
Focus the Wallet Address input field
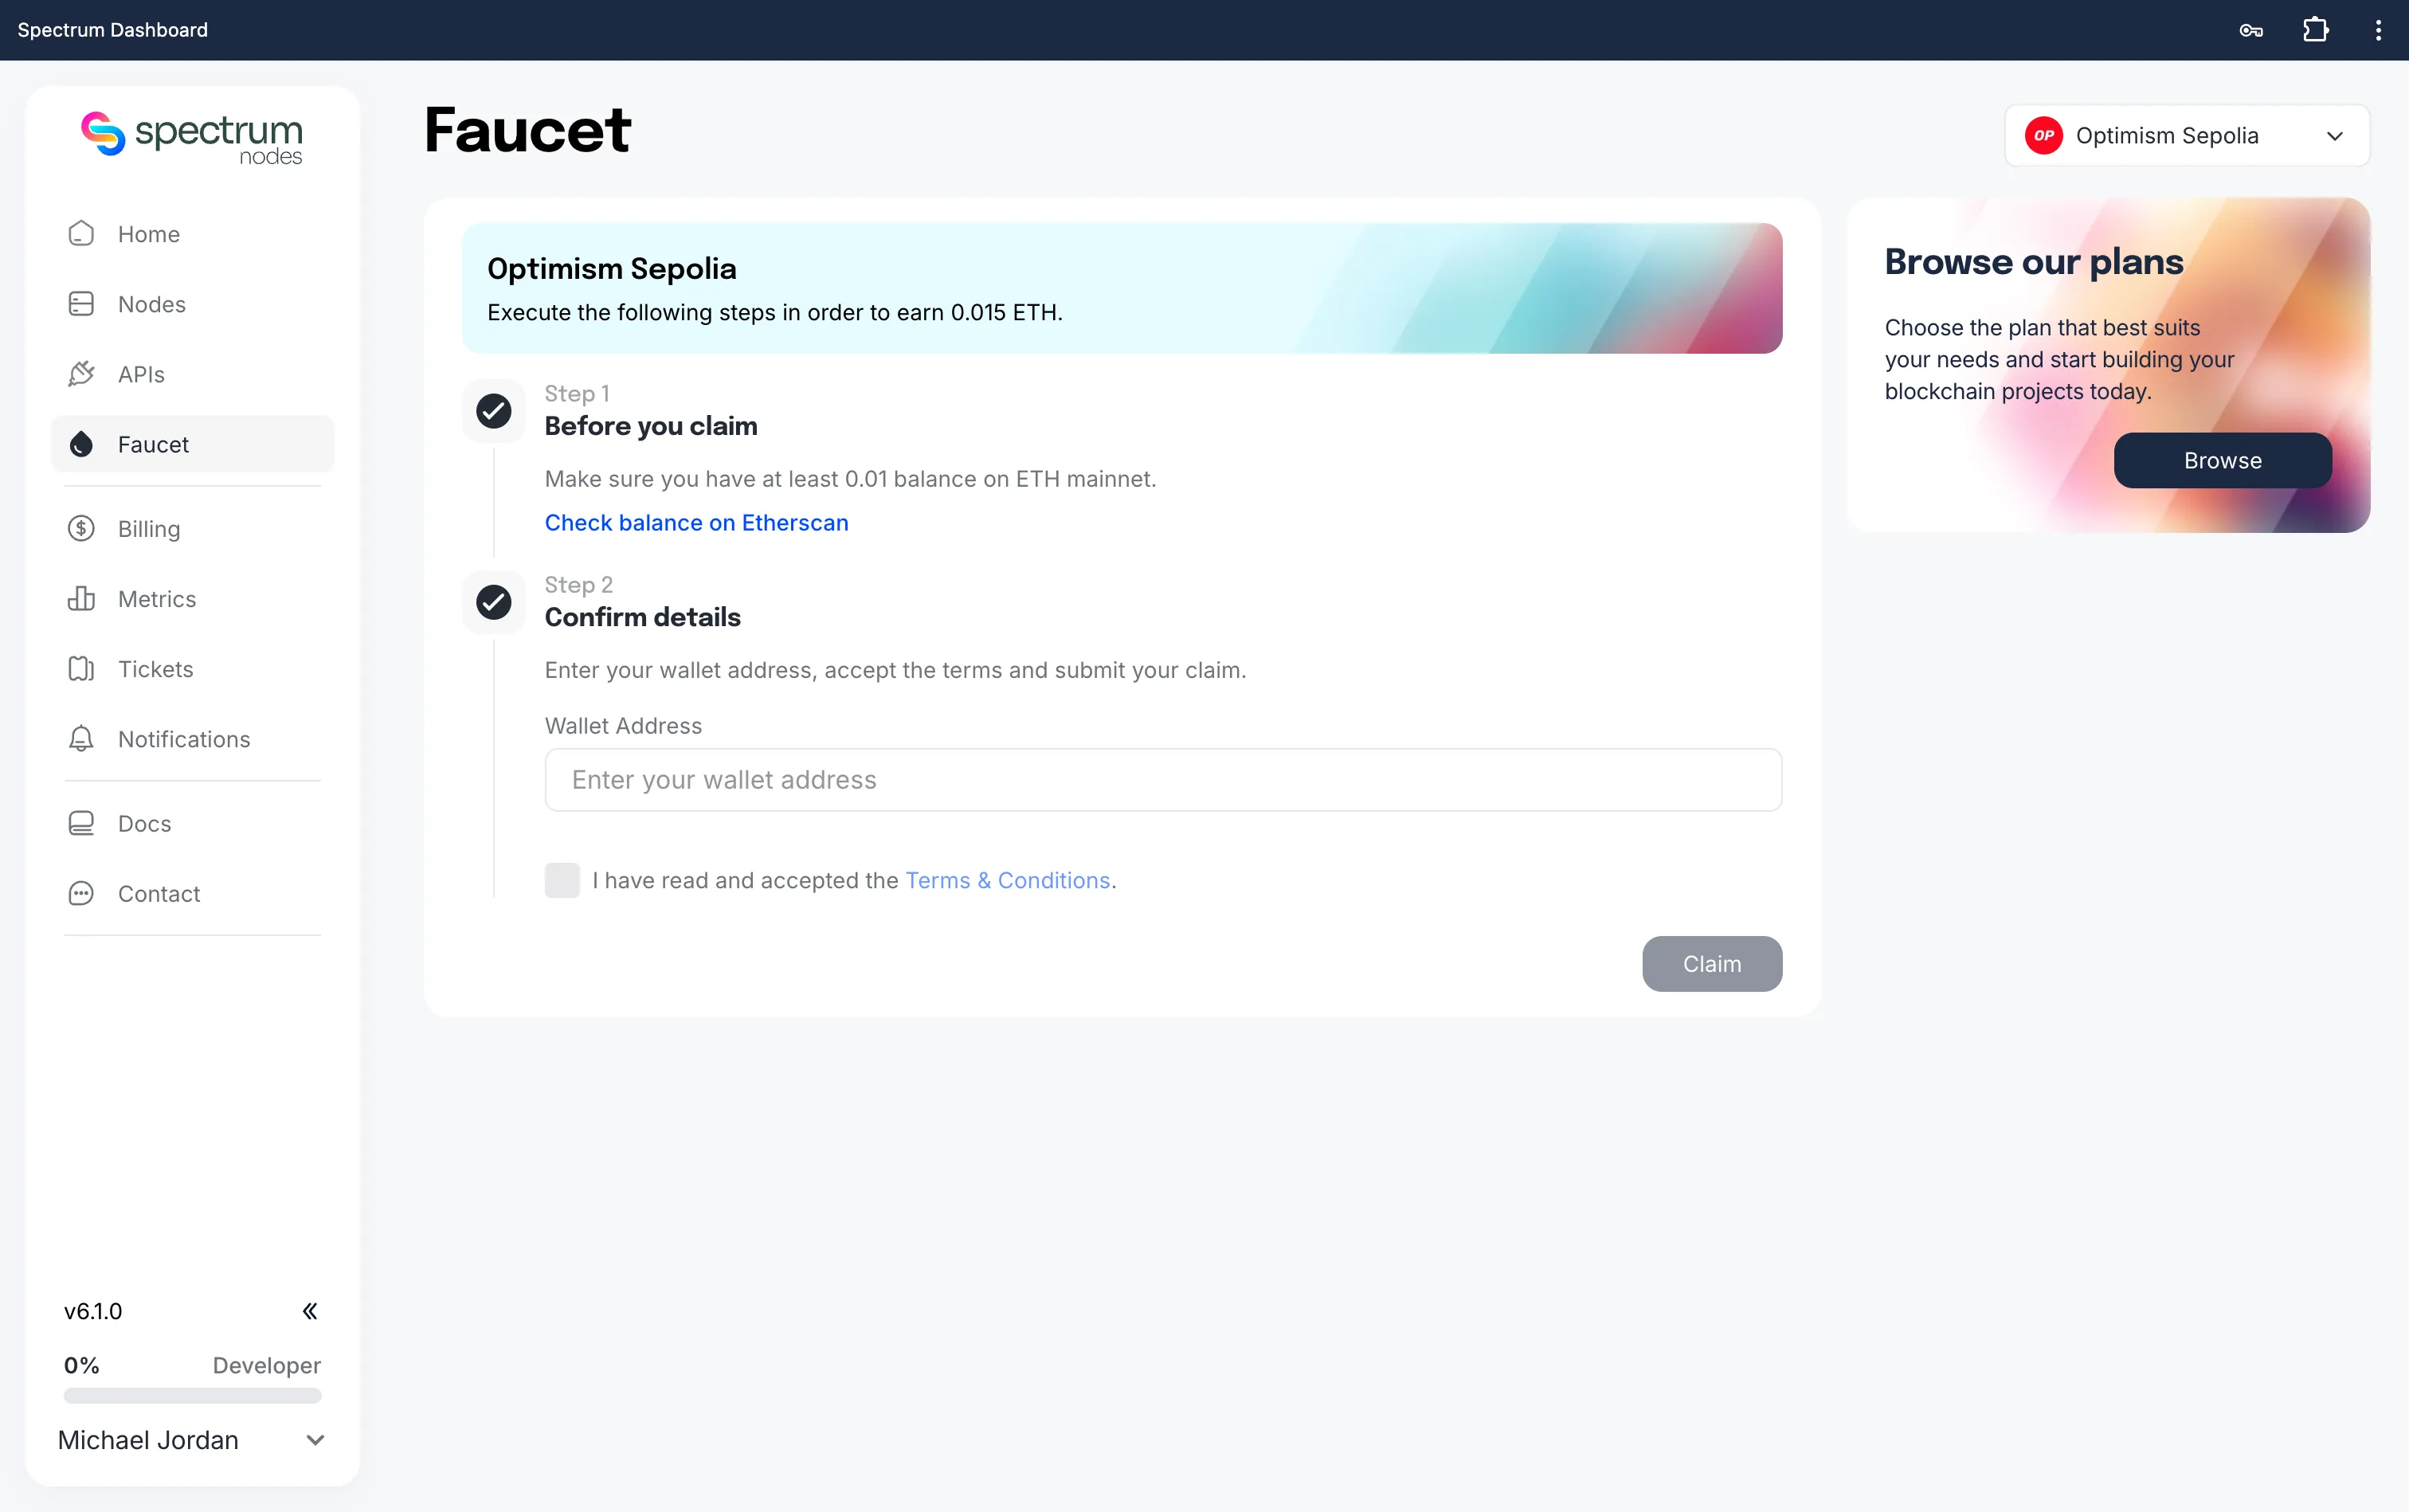pos(1163,780)
